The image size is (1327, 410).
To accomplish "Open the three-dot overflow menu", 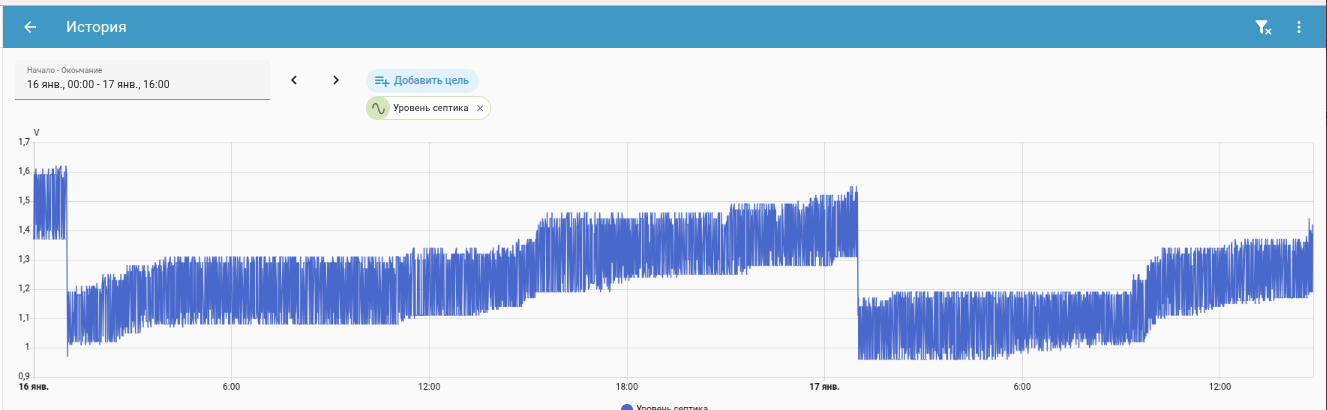I will [x=1299, y=27].
